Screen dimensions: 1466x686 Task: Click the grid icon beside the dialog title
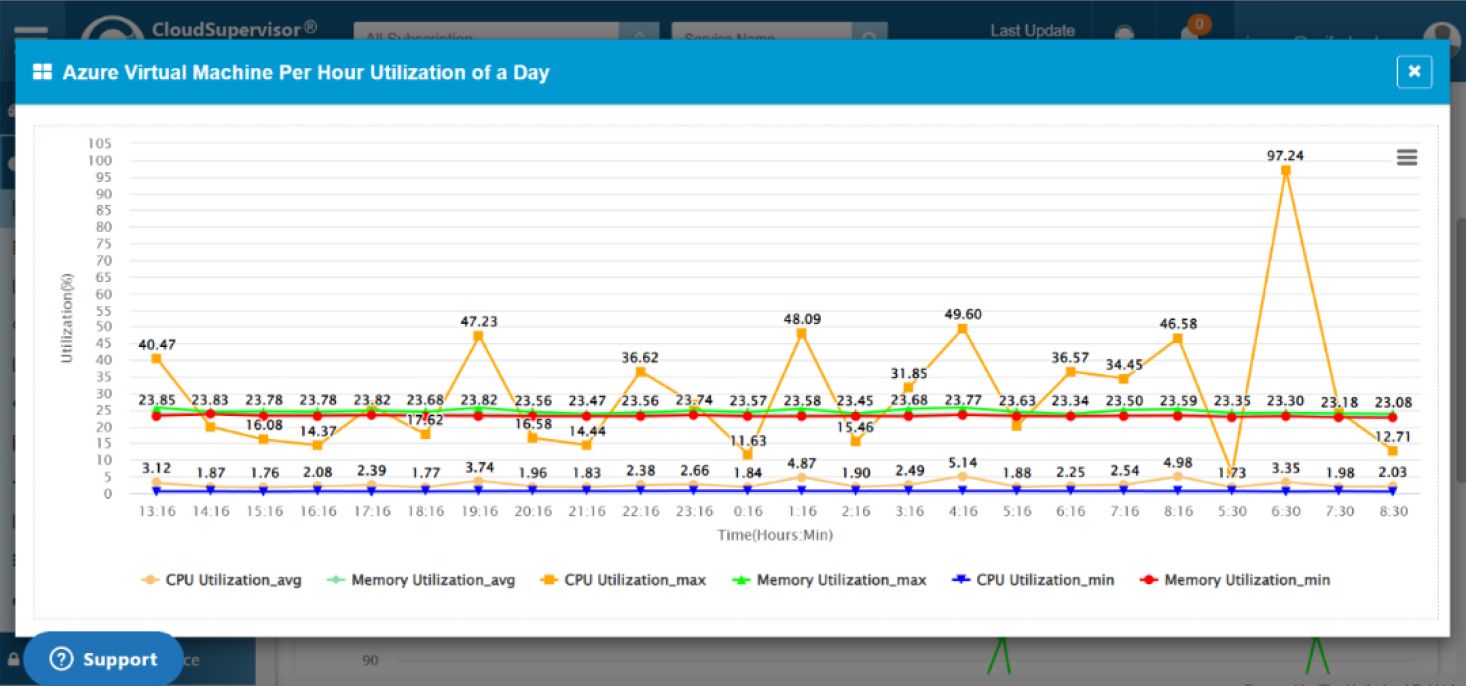coord(42,72)
